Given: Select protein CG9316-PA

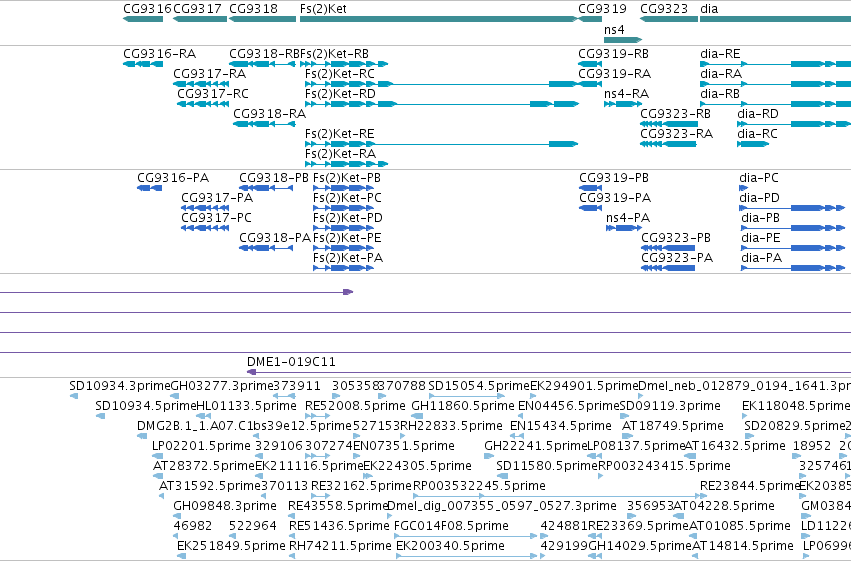Looking at the screenshot, I should [150, 188].
